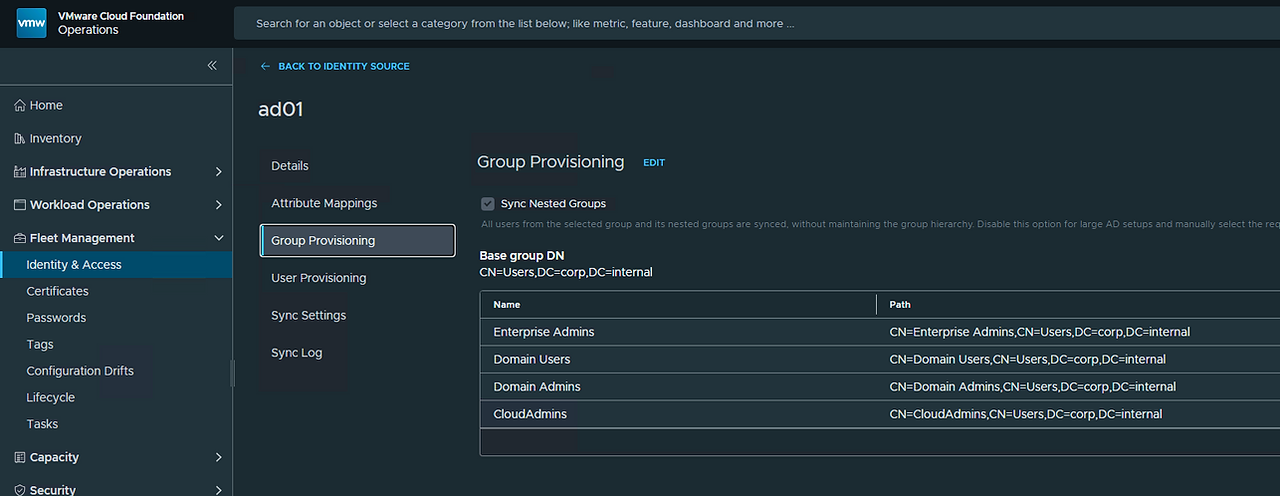Click the Inventory icon in the sidebar
1280x496 pixels.
(20, 139)
